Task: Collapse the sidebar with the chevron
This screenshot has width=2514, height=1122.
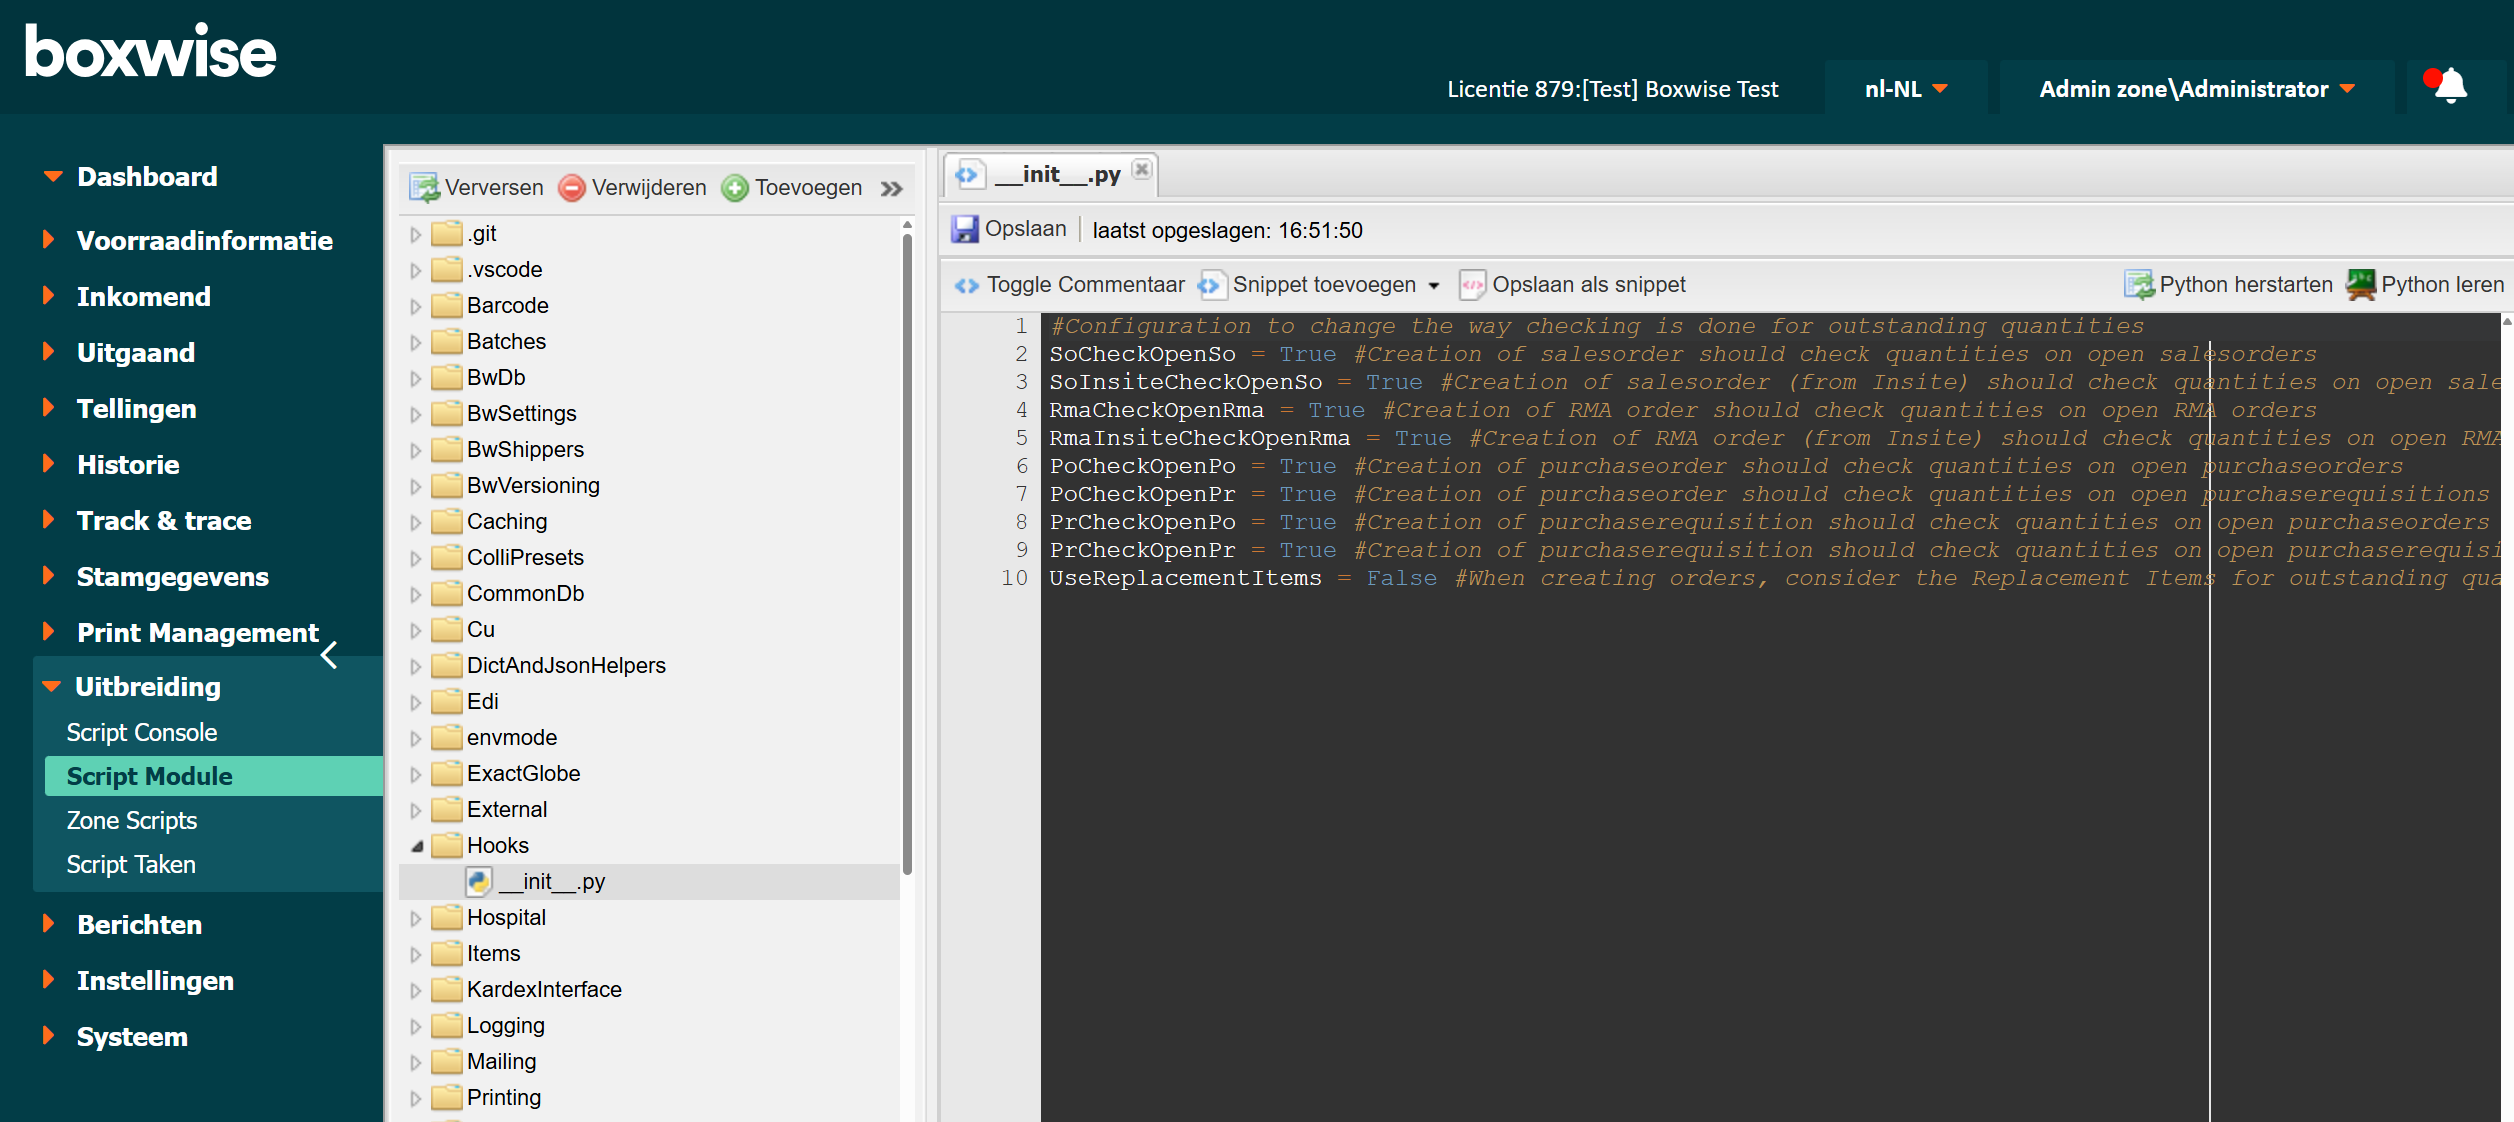Action: pyautogui.click(x=329, y=655)
